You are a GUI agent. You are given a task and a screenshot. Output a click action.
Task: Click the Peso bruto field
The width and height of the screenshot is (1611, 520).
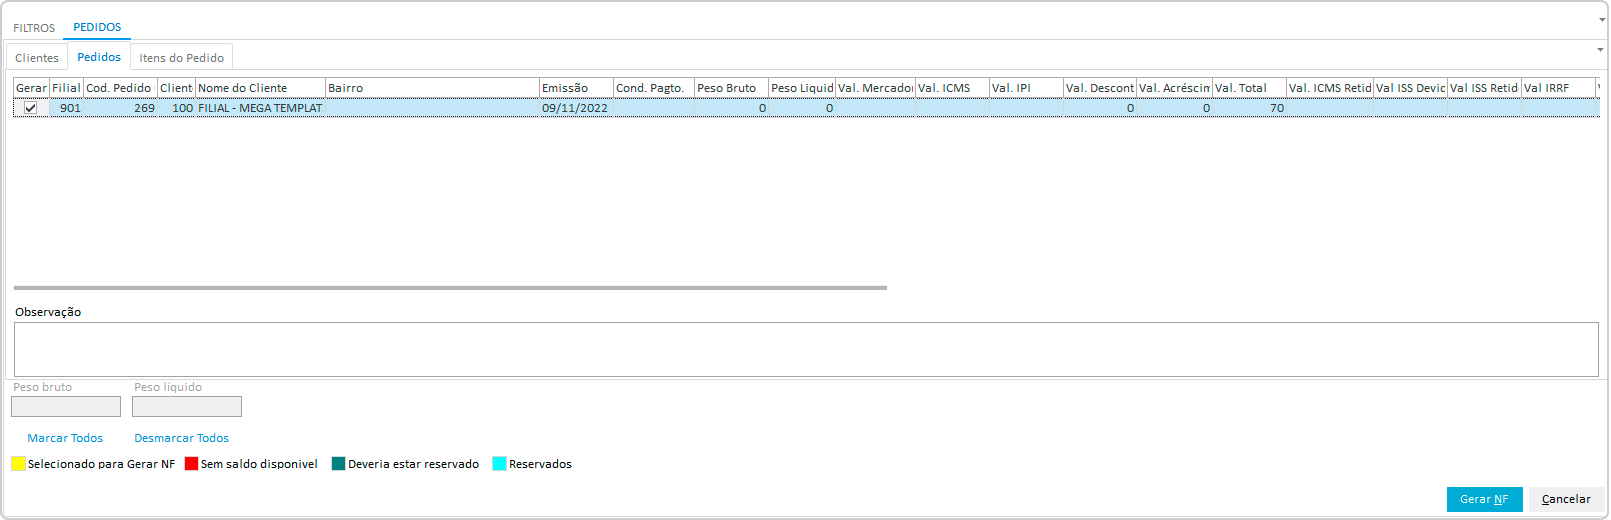pos(66,406)
